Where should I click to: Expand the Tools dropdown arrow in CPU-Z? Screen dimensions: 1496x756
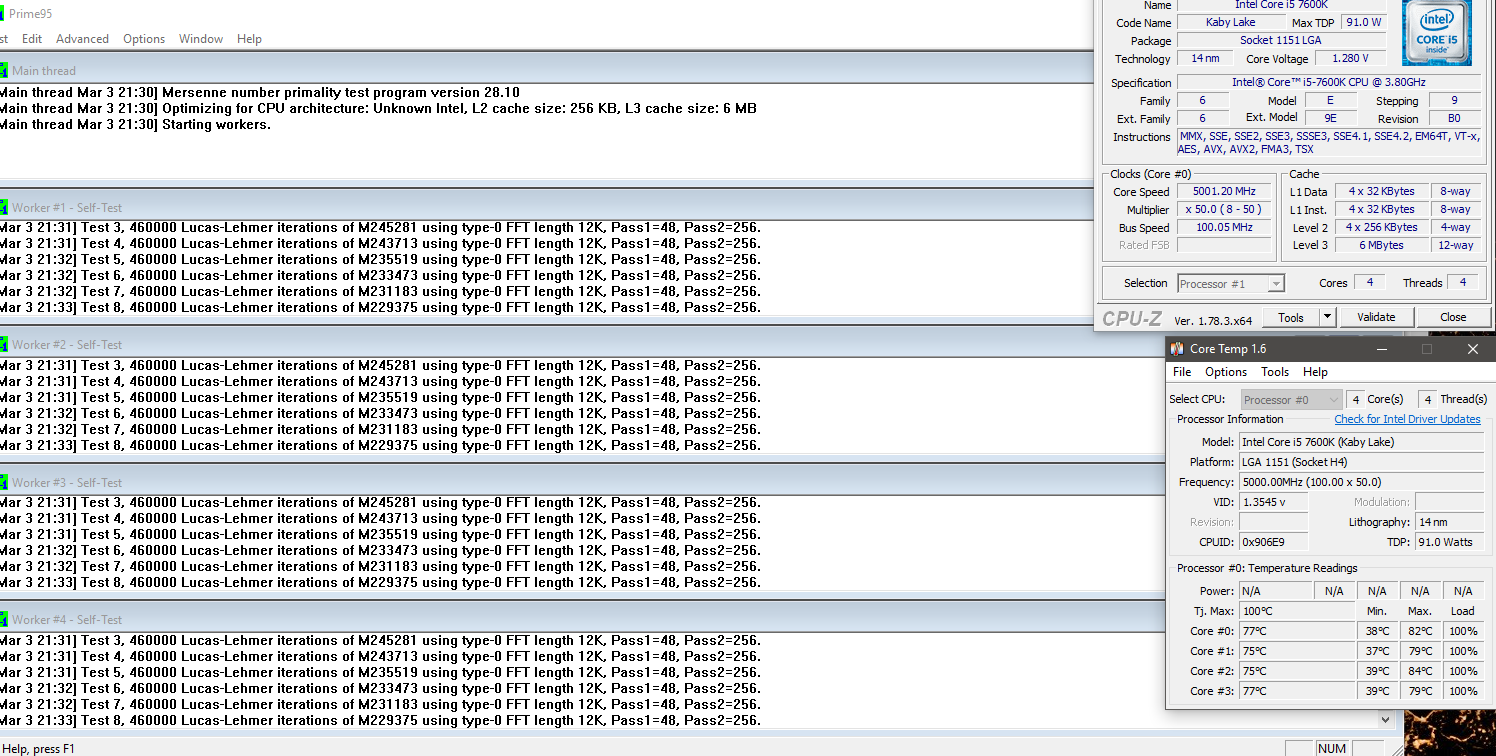pos(1328,317)
